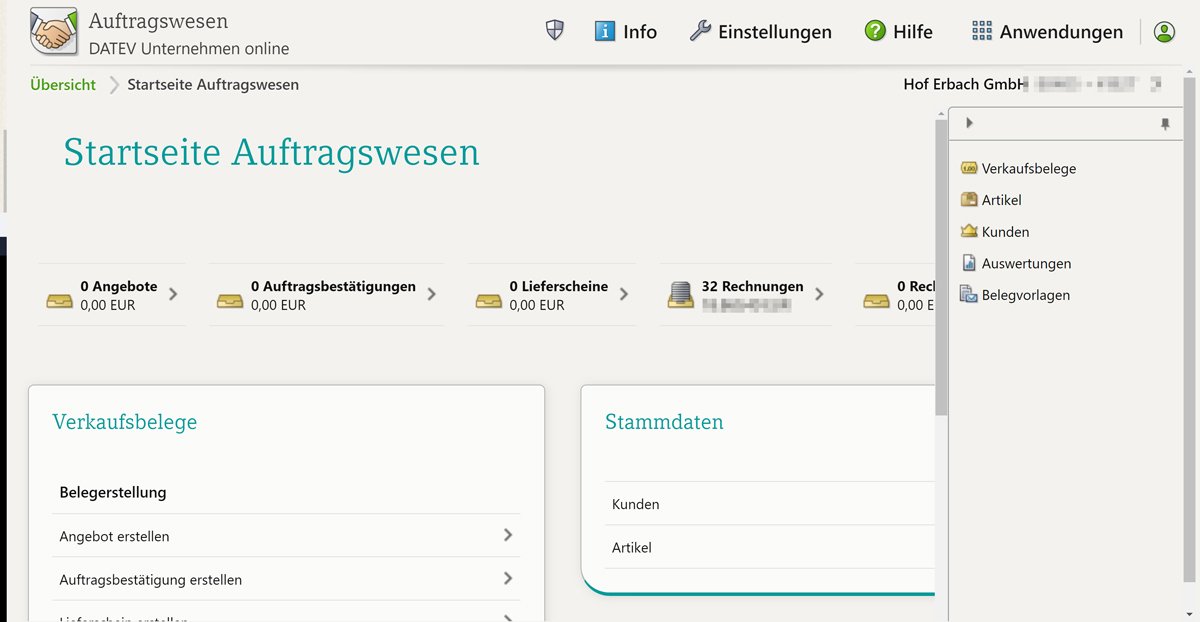
Task: Open Verkaufsbelege from the side panel
Action: pyautogui.click(x=1028, y=169)
